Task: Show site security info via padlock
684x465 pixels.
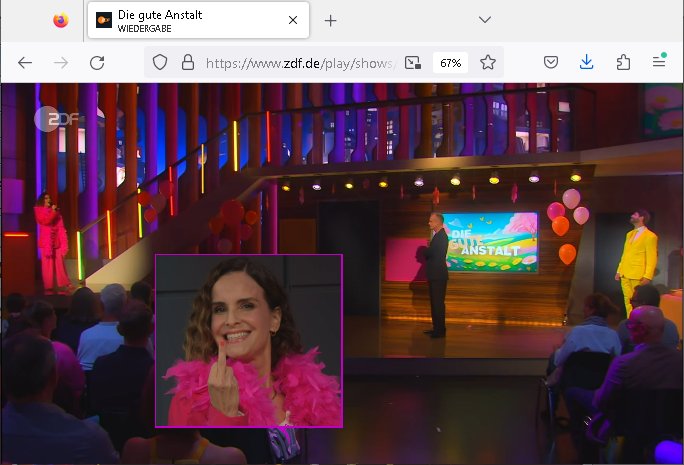Action: coord(185,62)
